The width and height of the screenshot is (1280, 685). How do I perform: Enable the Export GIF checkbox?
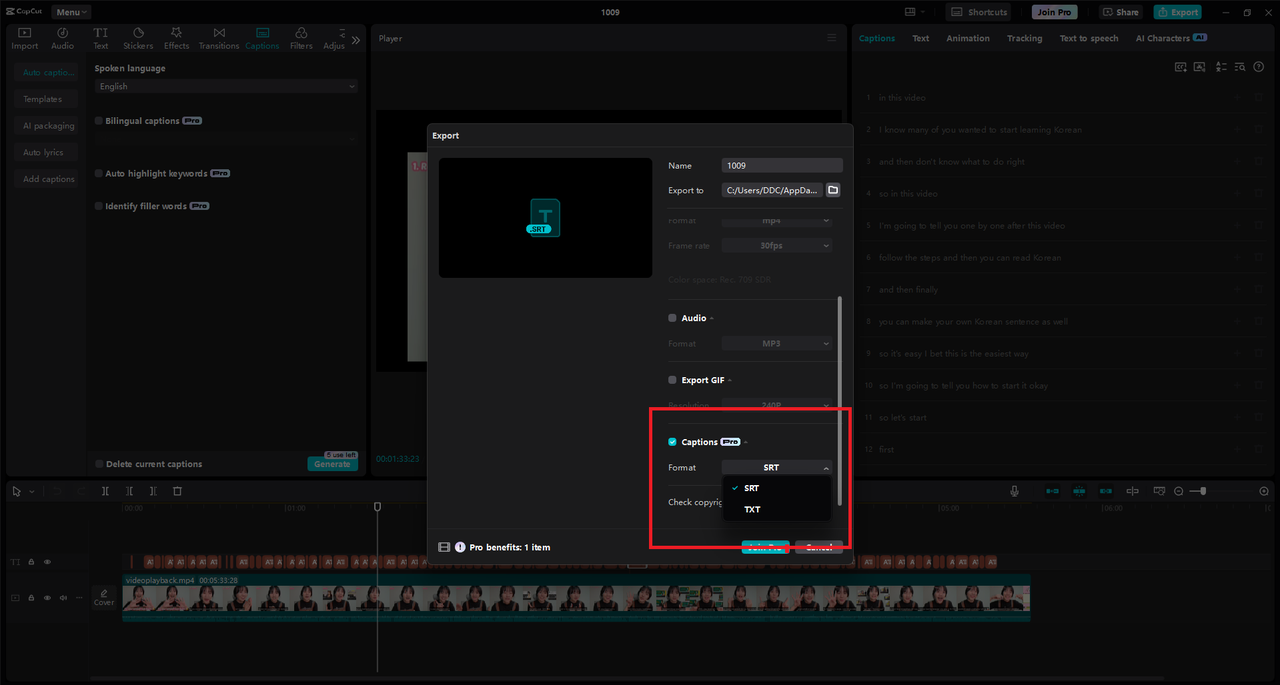point(672,380)
